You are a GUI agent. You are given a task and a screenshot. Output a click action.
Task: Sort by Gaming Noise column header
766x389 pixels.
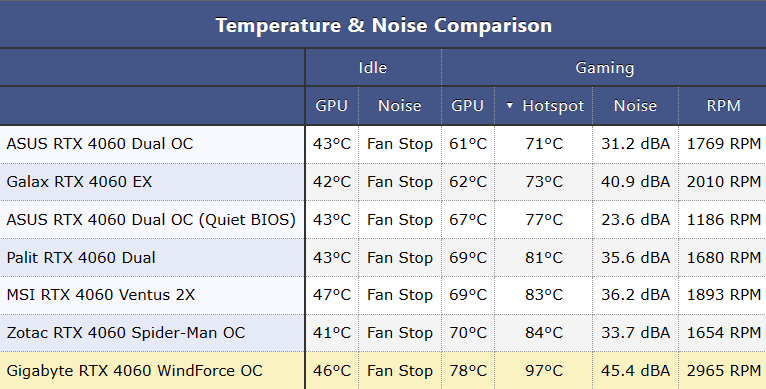[635, 106]
